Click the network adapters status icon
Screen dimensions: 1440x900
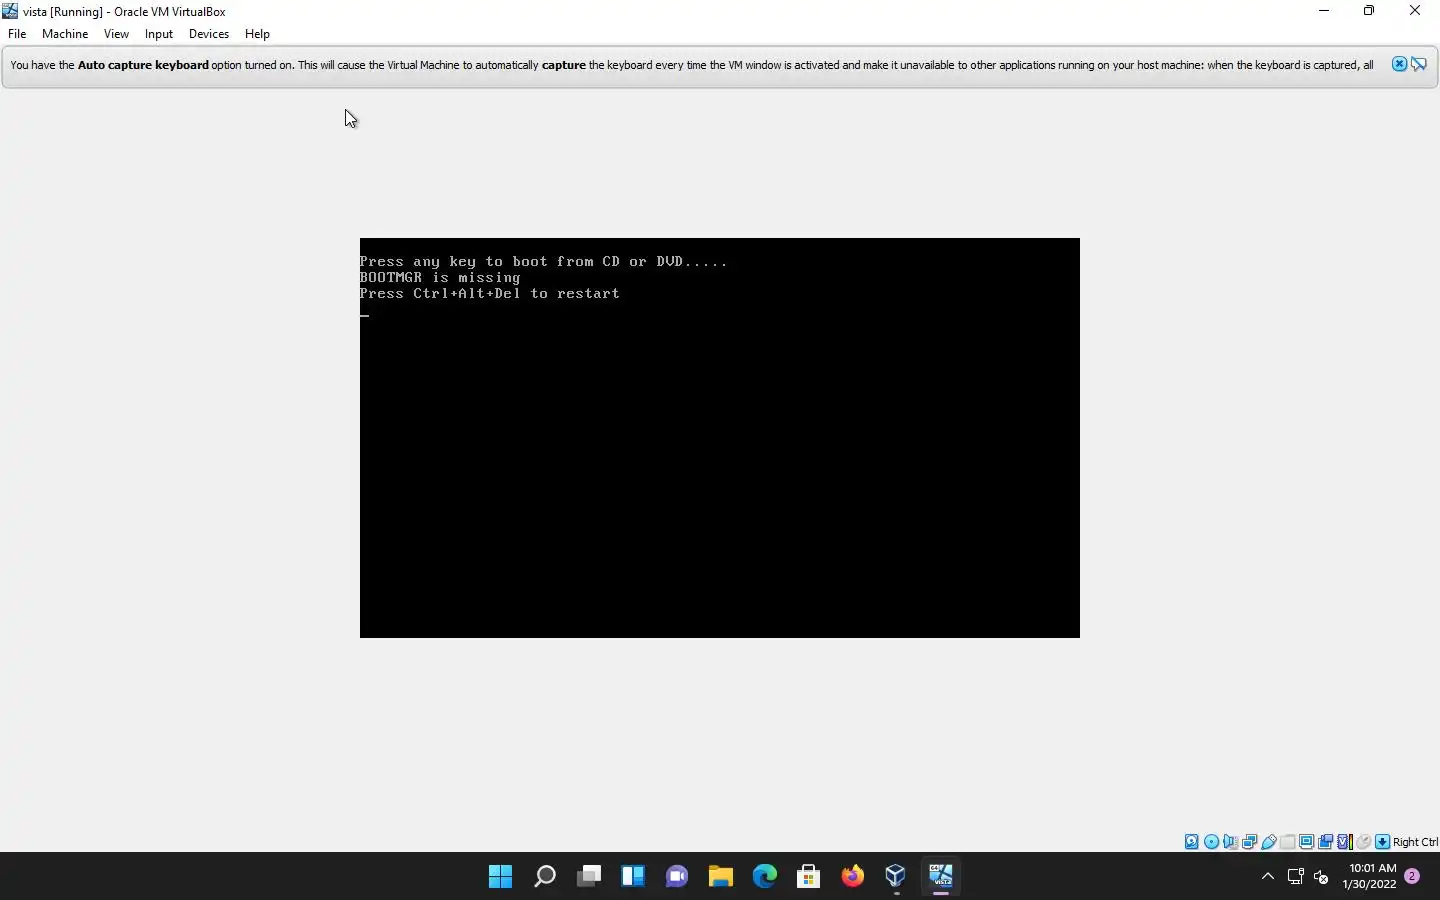point(1249,842)
